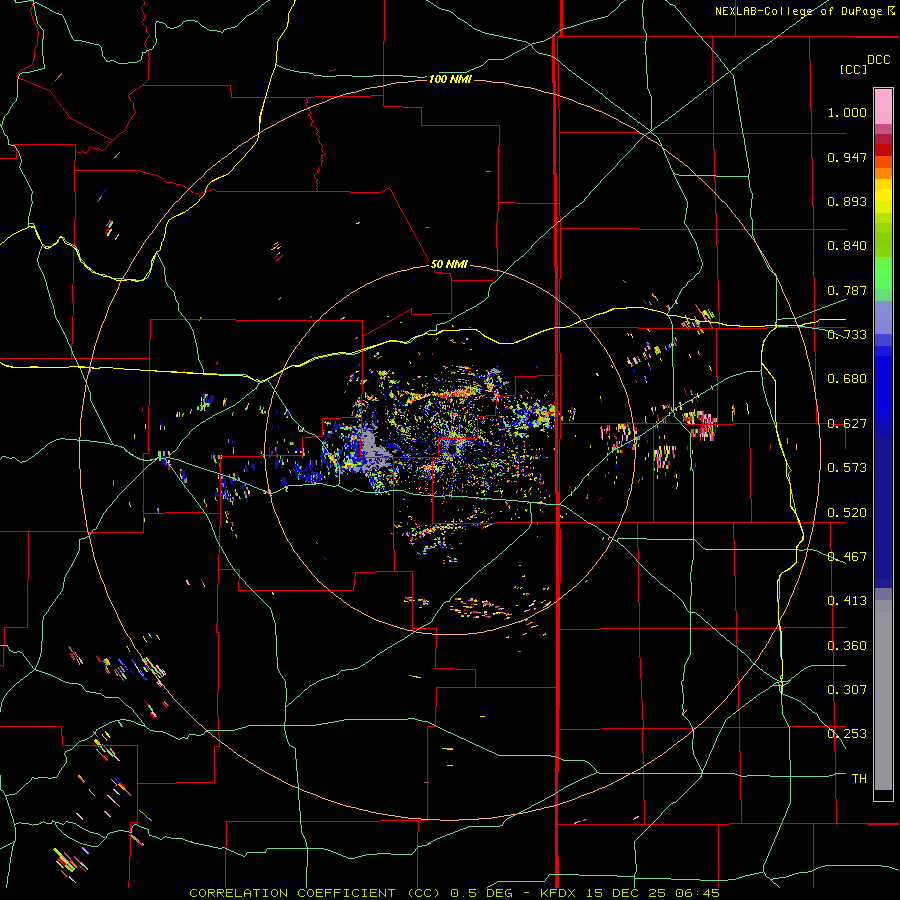Viewport: 900px width, 900px height.
Task: Click the large gray radar echo patch
Action: (x=372, y=451)
